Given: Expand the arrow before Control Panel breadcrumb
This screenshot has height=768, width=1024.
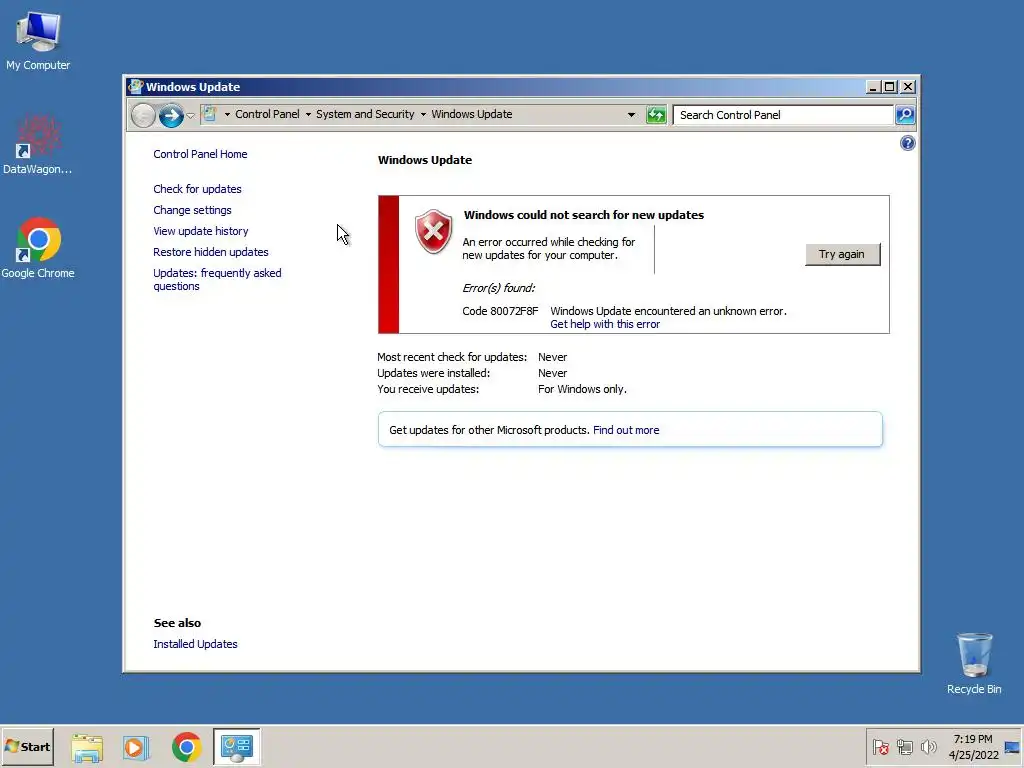Looking at the screenshot, I should pyautogui.click(x=227, y=114).
